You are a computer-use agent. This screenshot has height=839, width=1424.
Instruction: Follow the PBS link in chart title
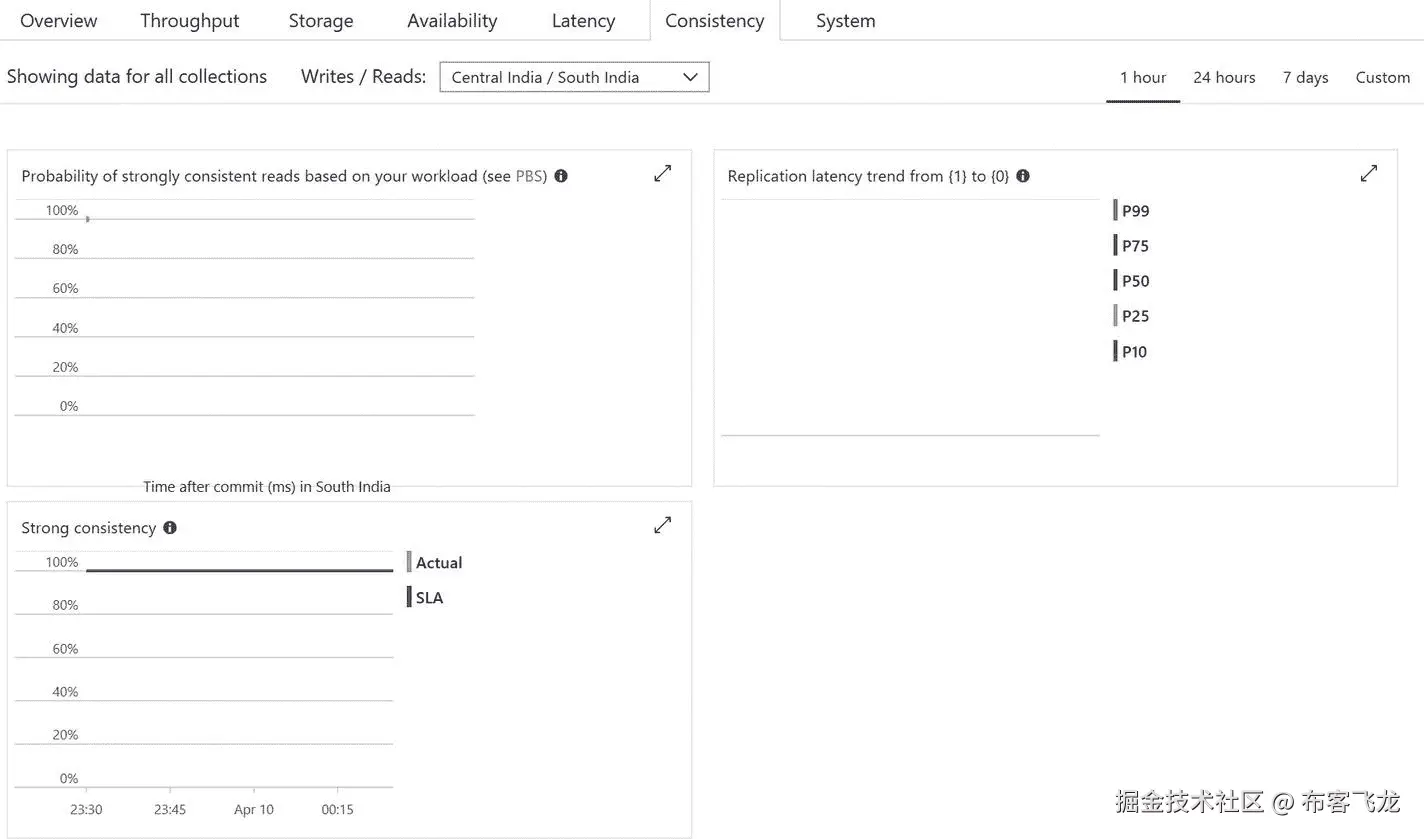coord(530,176)
